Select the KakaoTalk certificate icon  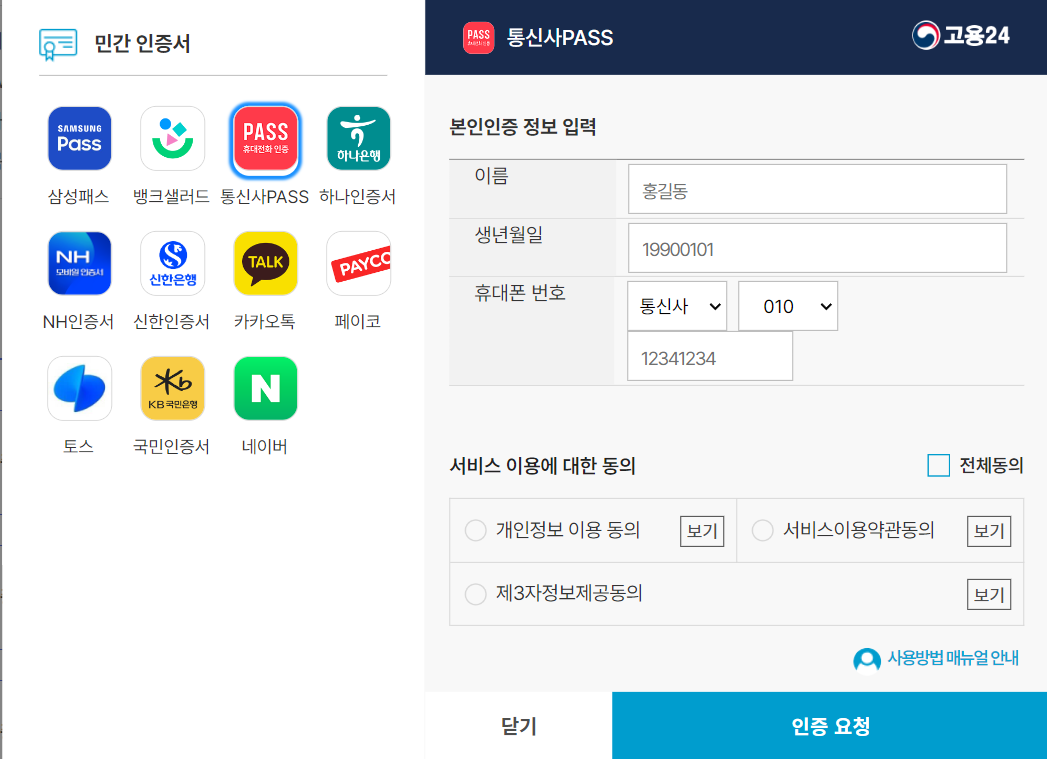coord(265,263)
